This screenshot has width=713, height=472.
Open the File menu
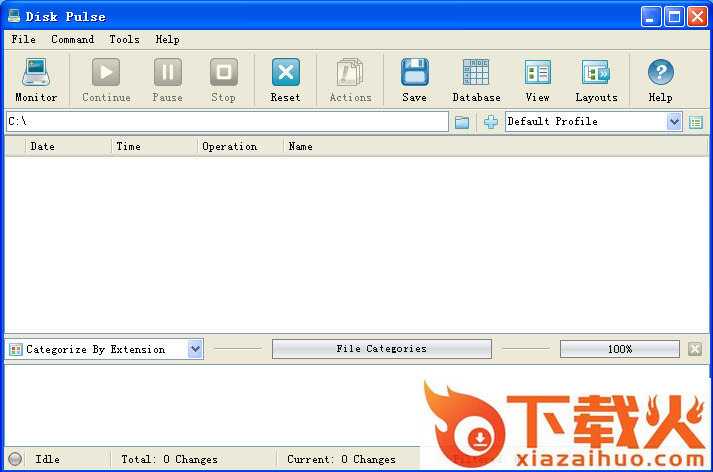pyautogui.click(x=24, y=40)
